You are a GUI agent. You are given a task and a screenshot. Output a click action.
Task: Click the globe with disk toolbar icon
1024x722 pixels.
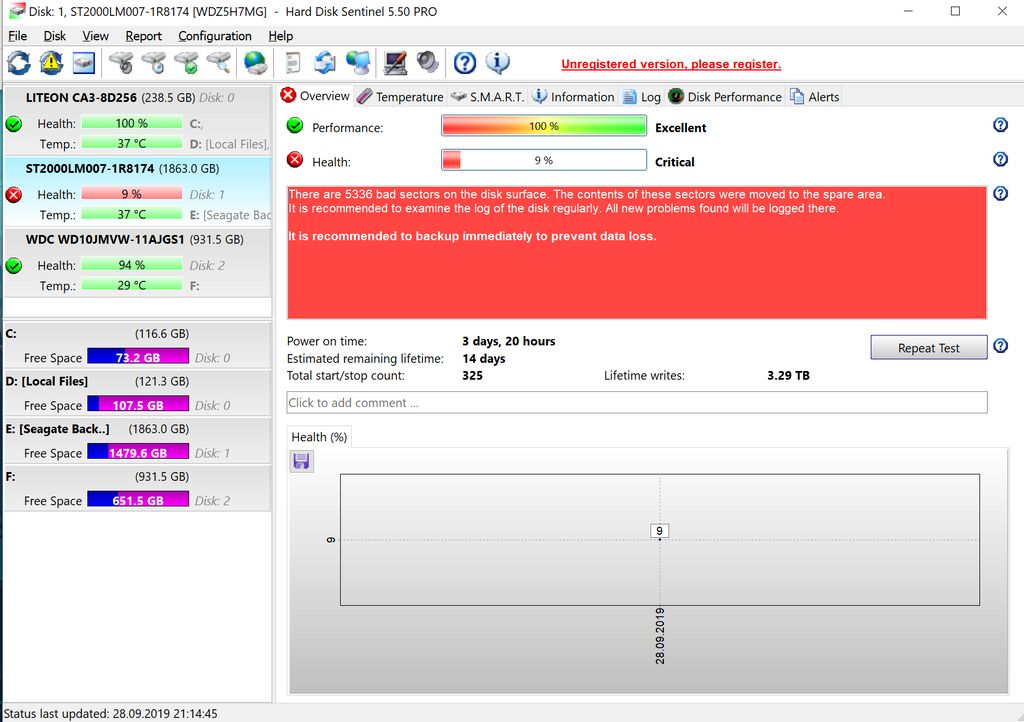pyautogui.click(x=256, y=63)
